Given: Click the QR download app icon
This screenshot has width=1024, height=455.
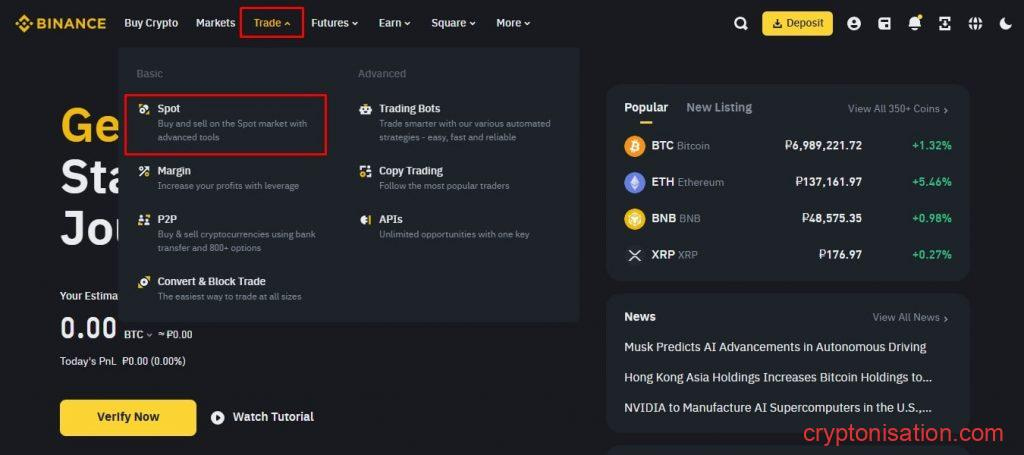Looking at the screenshot, I should point(944,23).
